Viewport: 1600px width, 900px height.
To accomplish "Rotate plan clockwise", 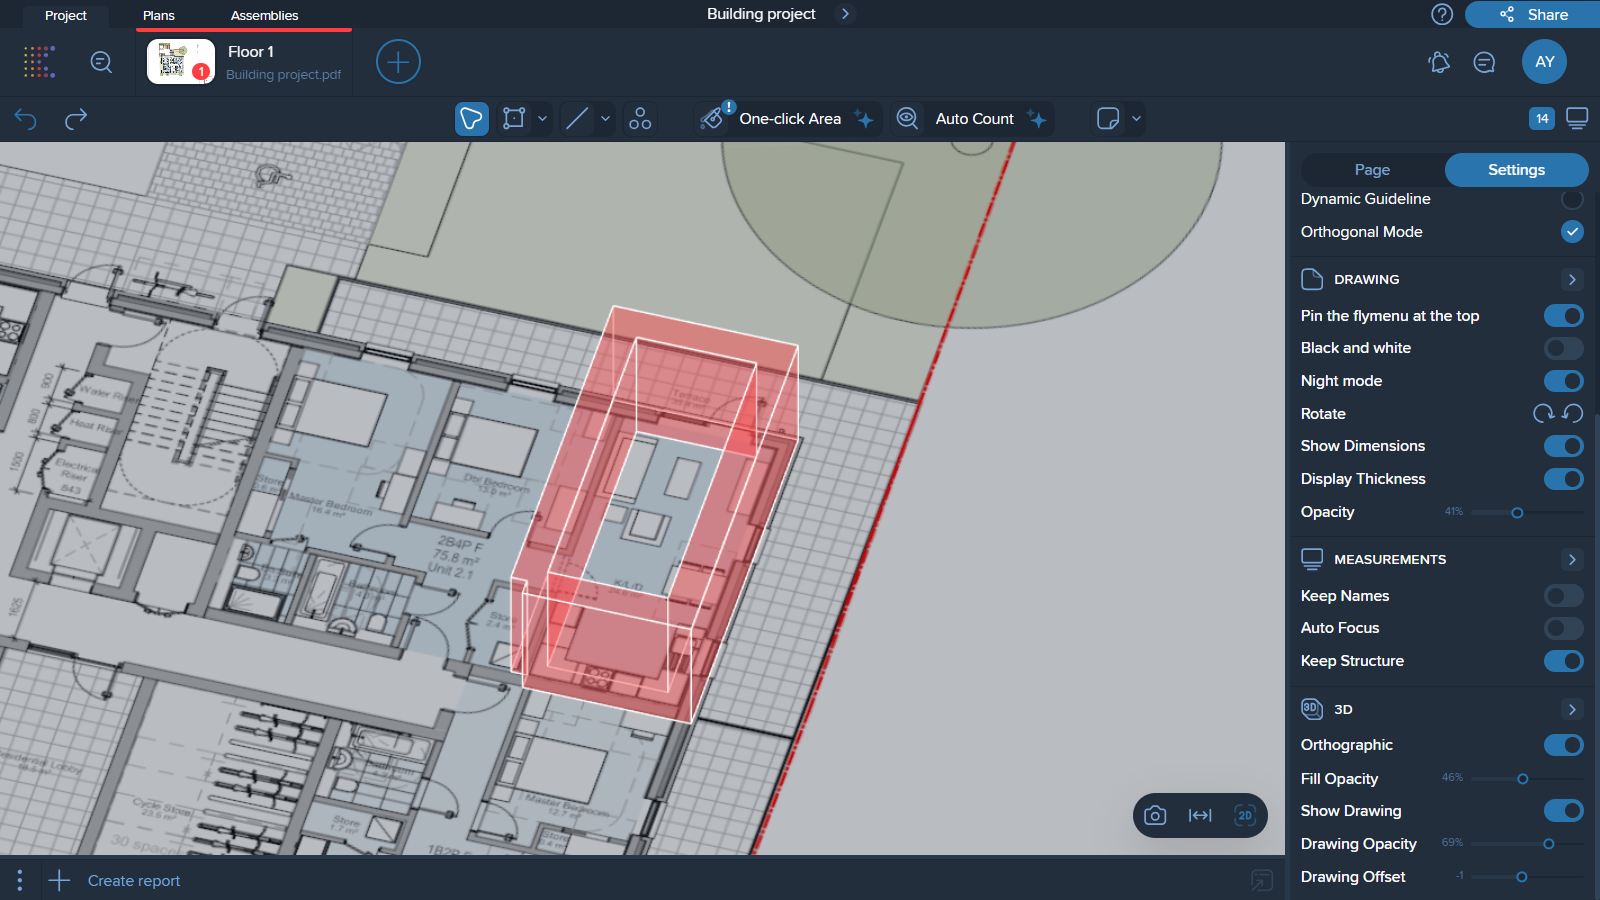I will click(x=1544, y=413).
